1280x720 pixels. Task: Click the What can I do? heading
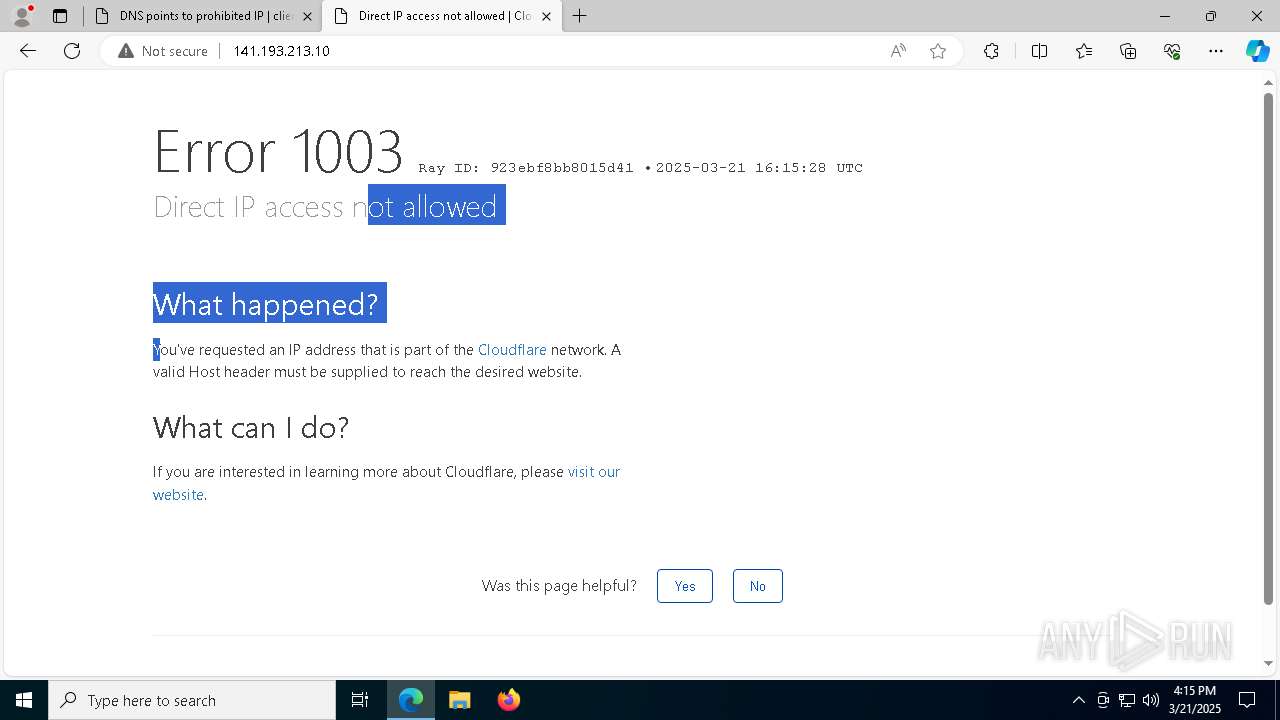tap(251, 428)
